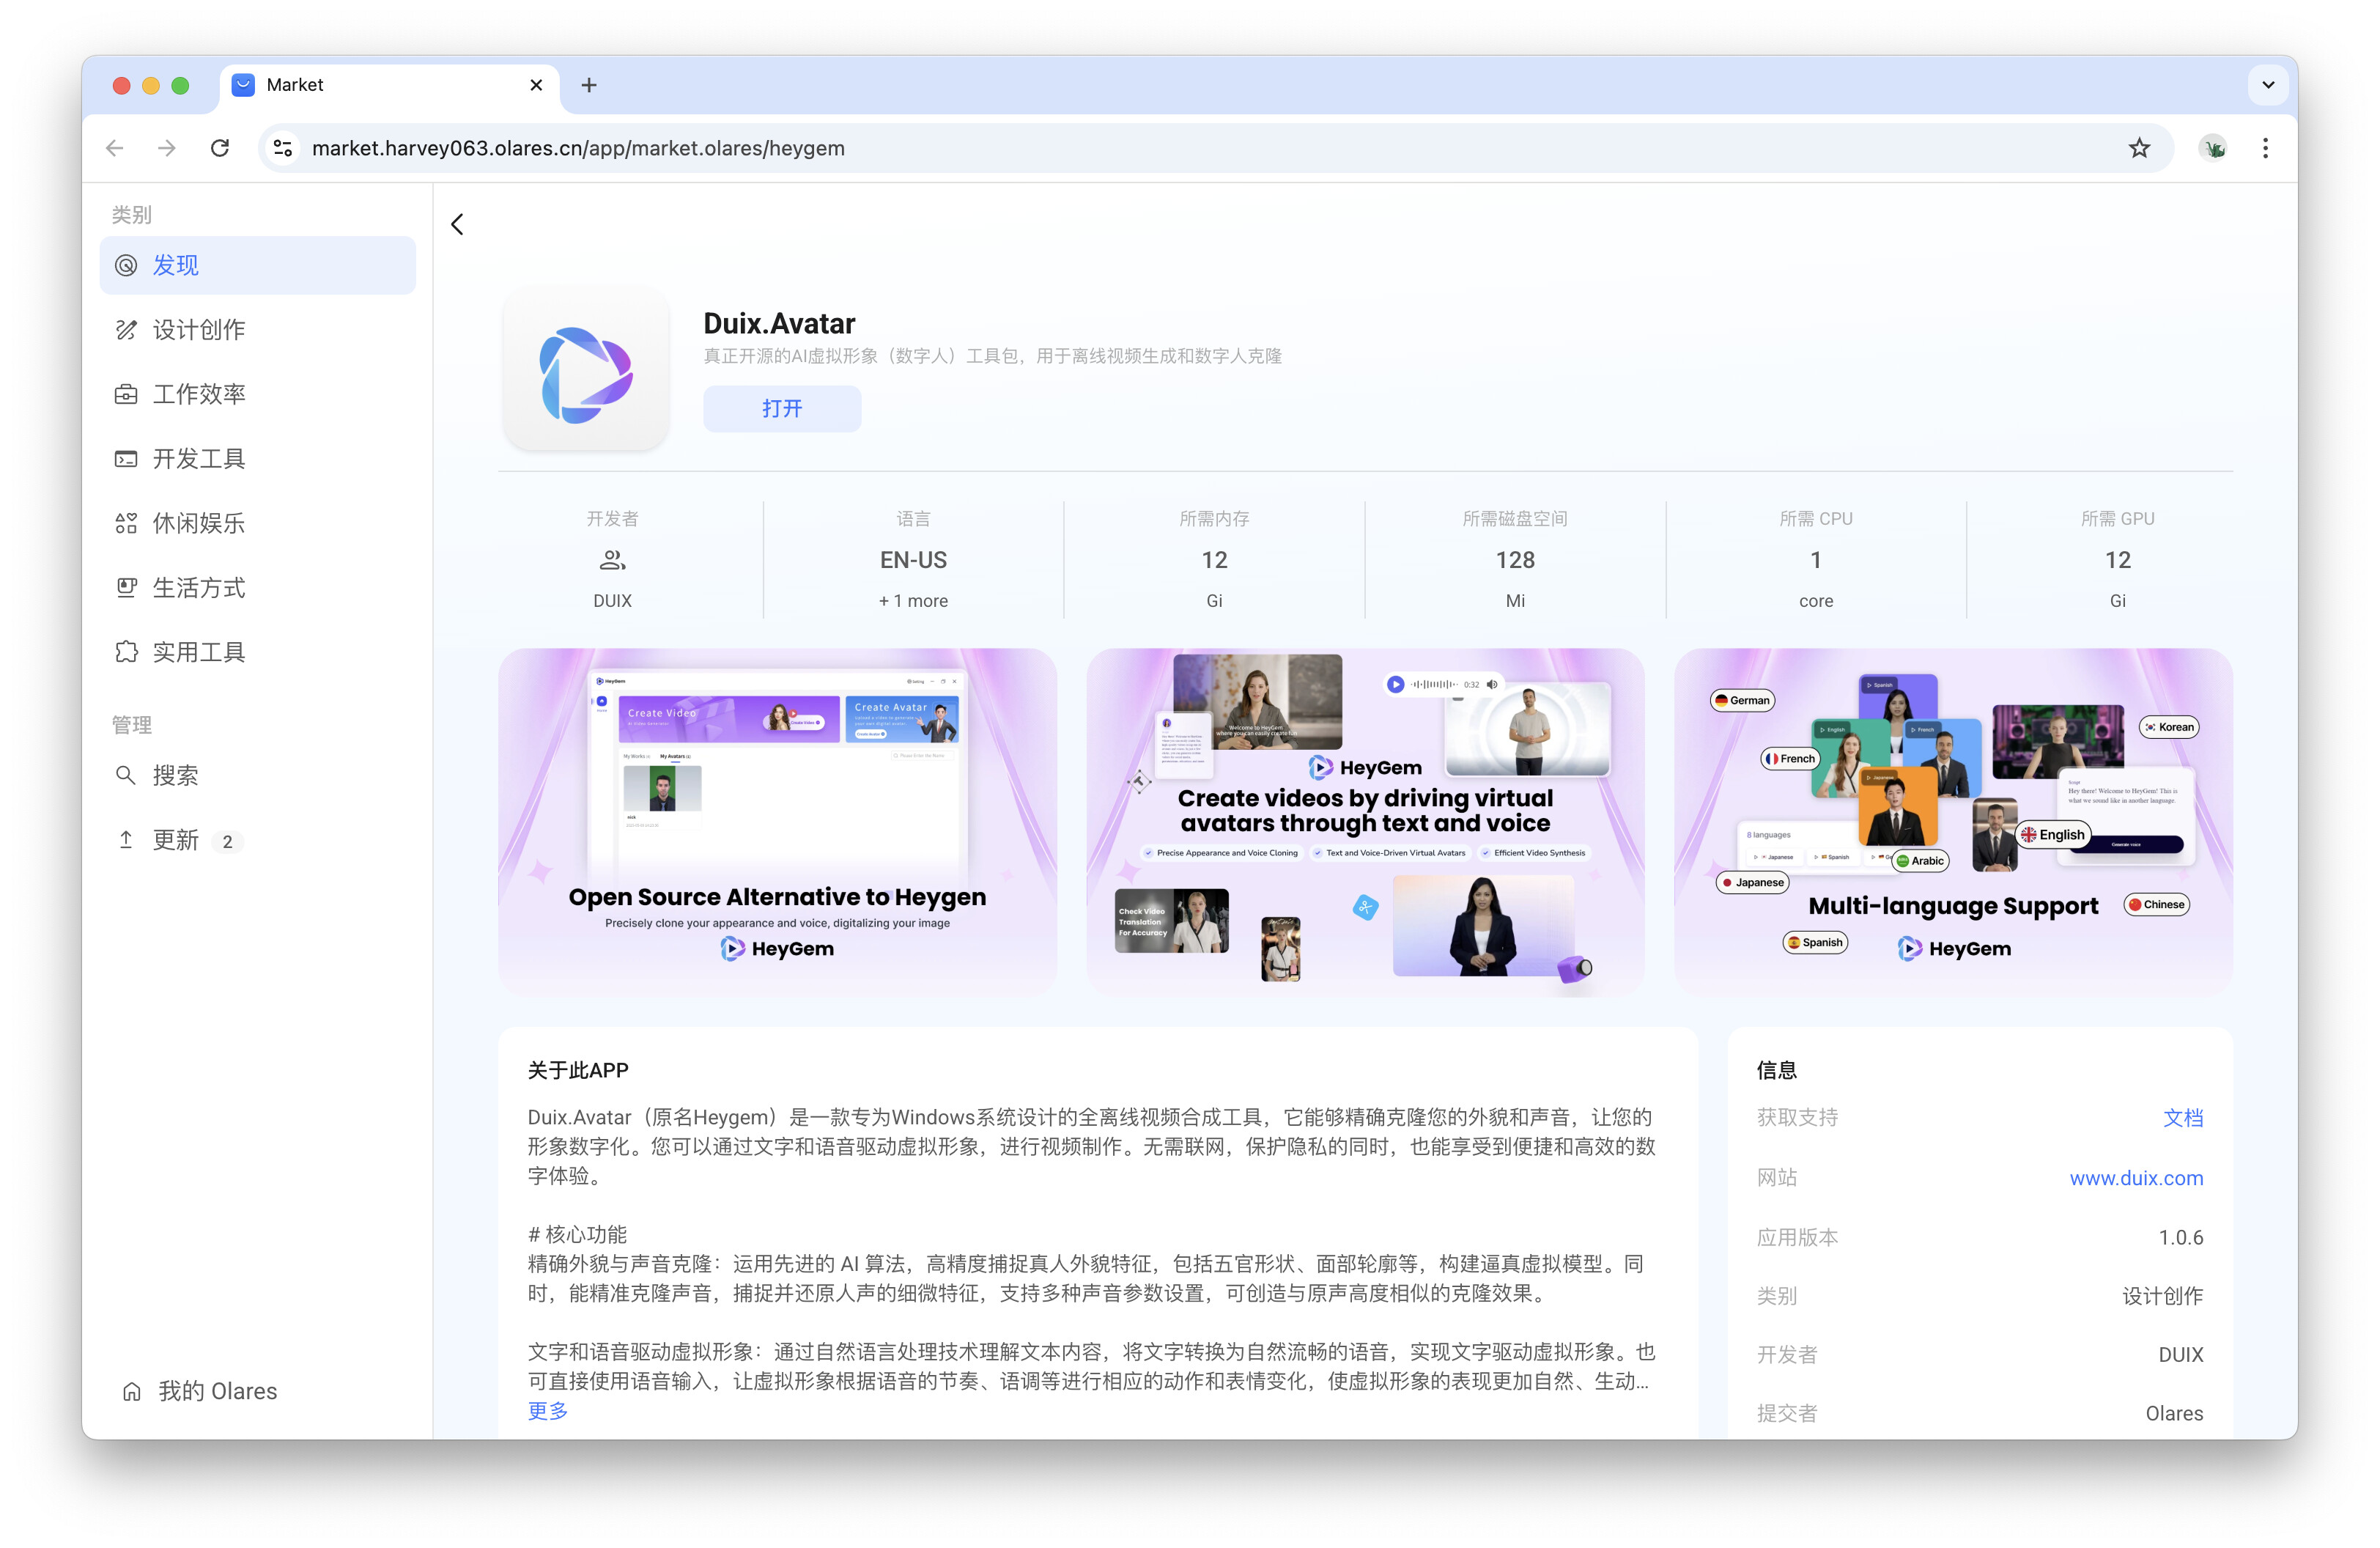Viewport: 2380px width, 1548px height.
Task: Click the back chevron above the app header
Action: pyautogui.click(x=457, y=224)
